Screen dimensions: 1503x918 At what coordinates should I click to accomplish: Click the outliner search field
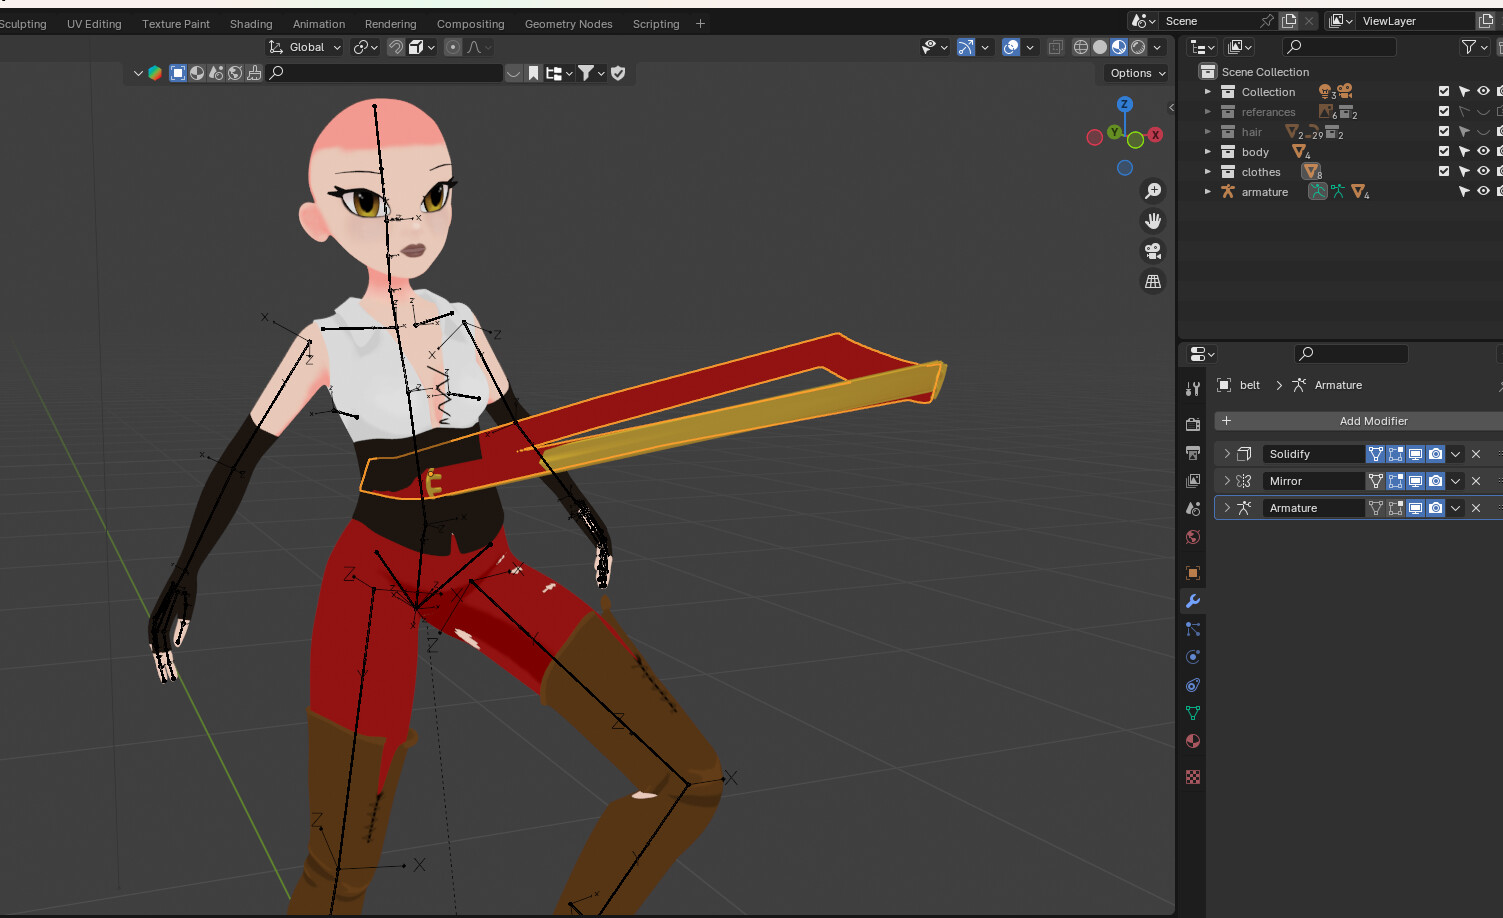[x=1340, y=47]
